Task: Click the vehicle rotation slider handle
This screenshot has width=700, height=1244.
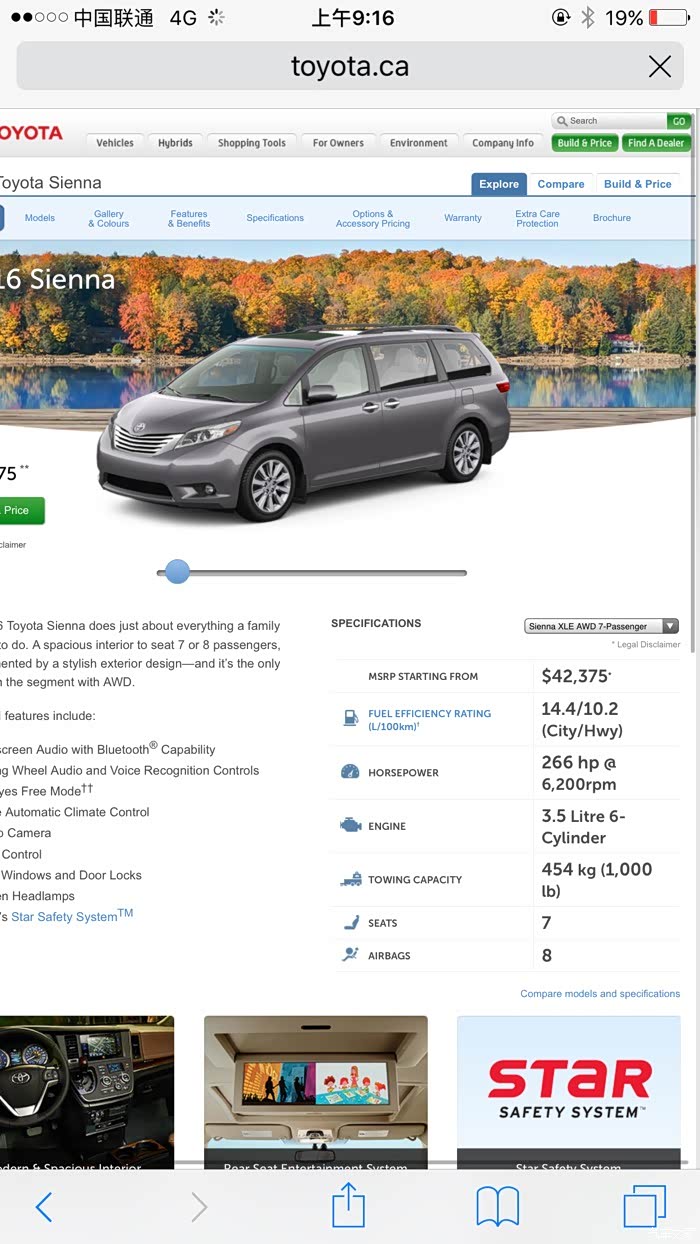Action: click(177, 571)
